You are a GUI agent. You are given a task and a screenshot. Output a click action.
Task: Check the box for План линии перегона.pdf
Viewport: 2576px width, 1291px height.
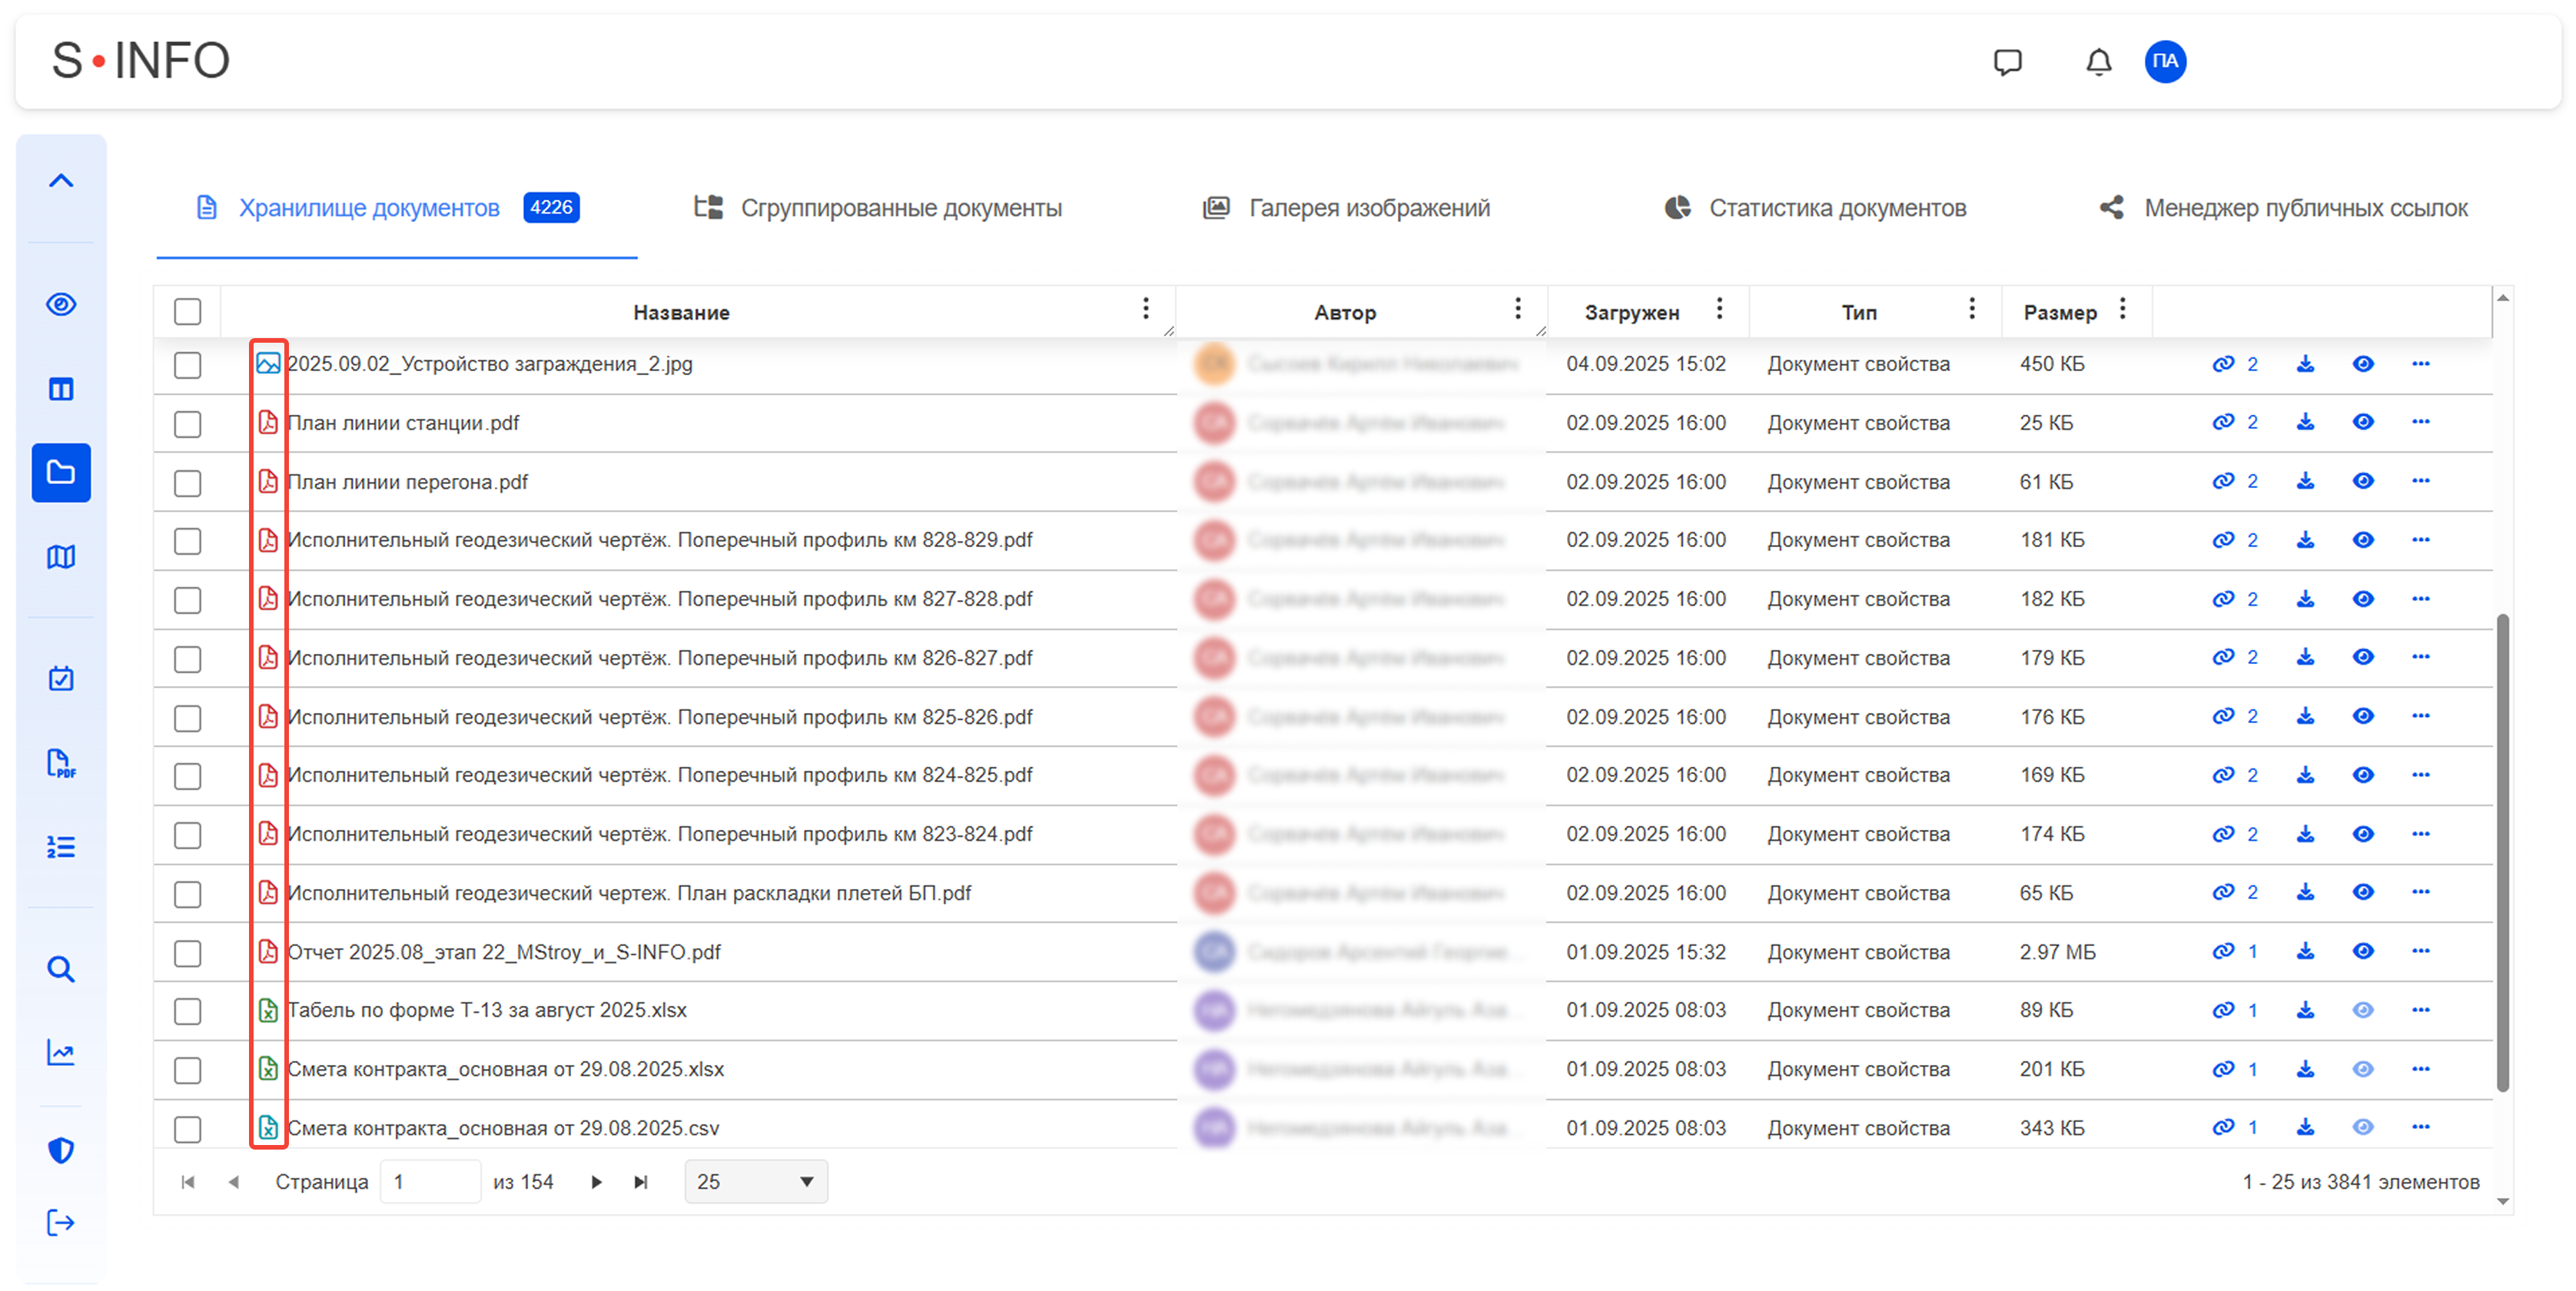pos(187,483)
